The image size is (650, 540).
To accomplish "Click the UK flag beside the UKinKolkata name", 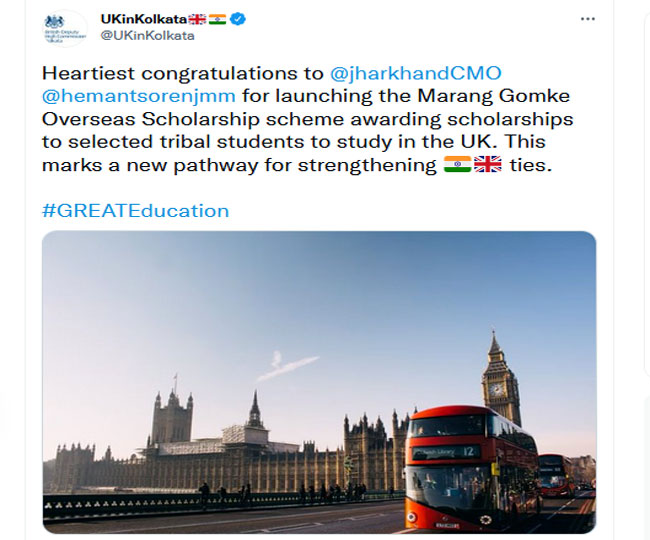I will coord(199,18).
